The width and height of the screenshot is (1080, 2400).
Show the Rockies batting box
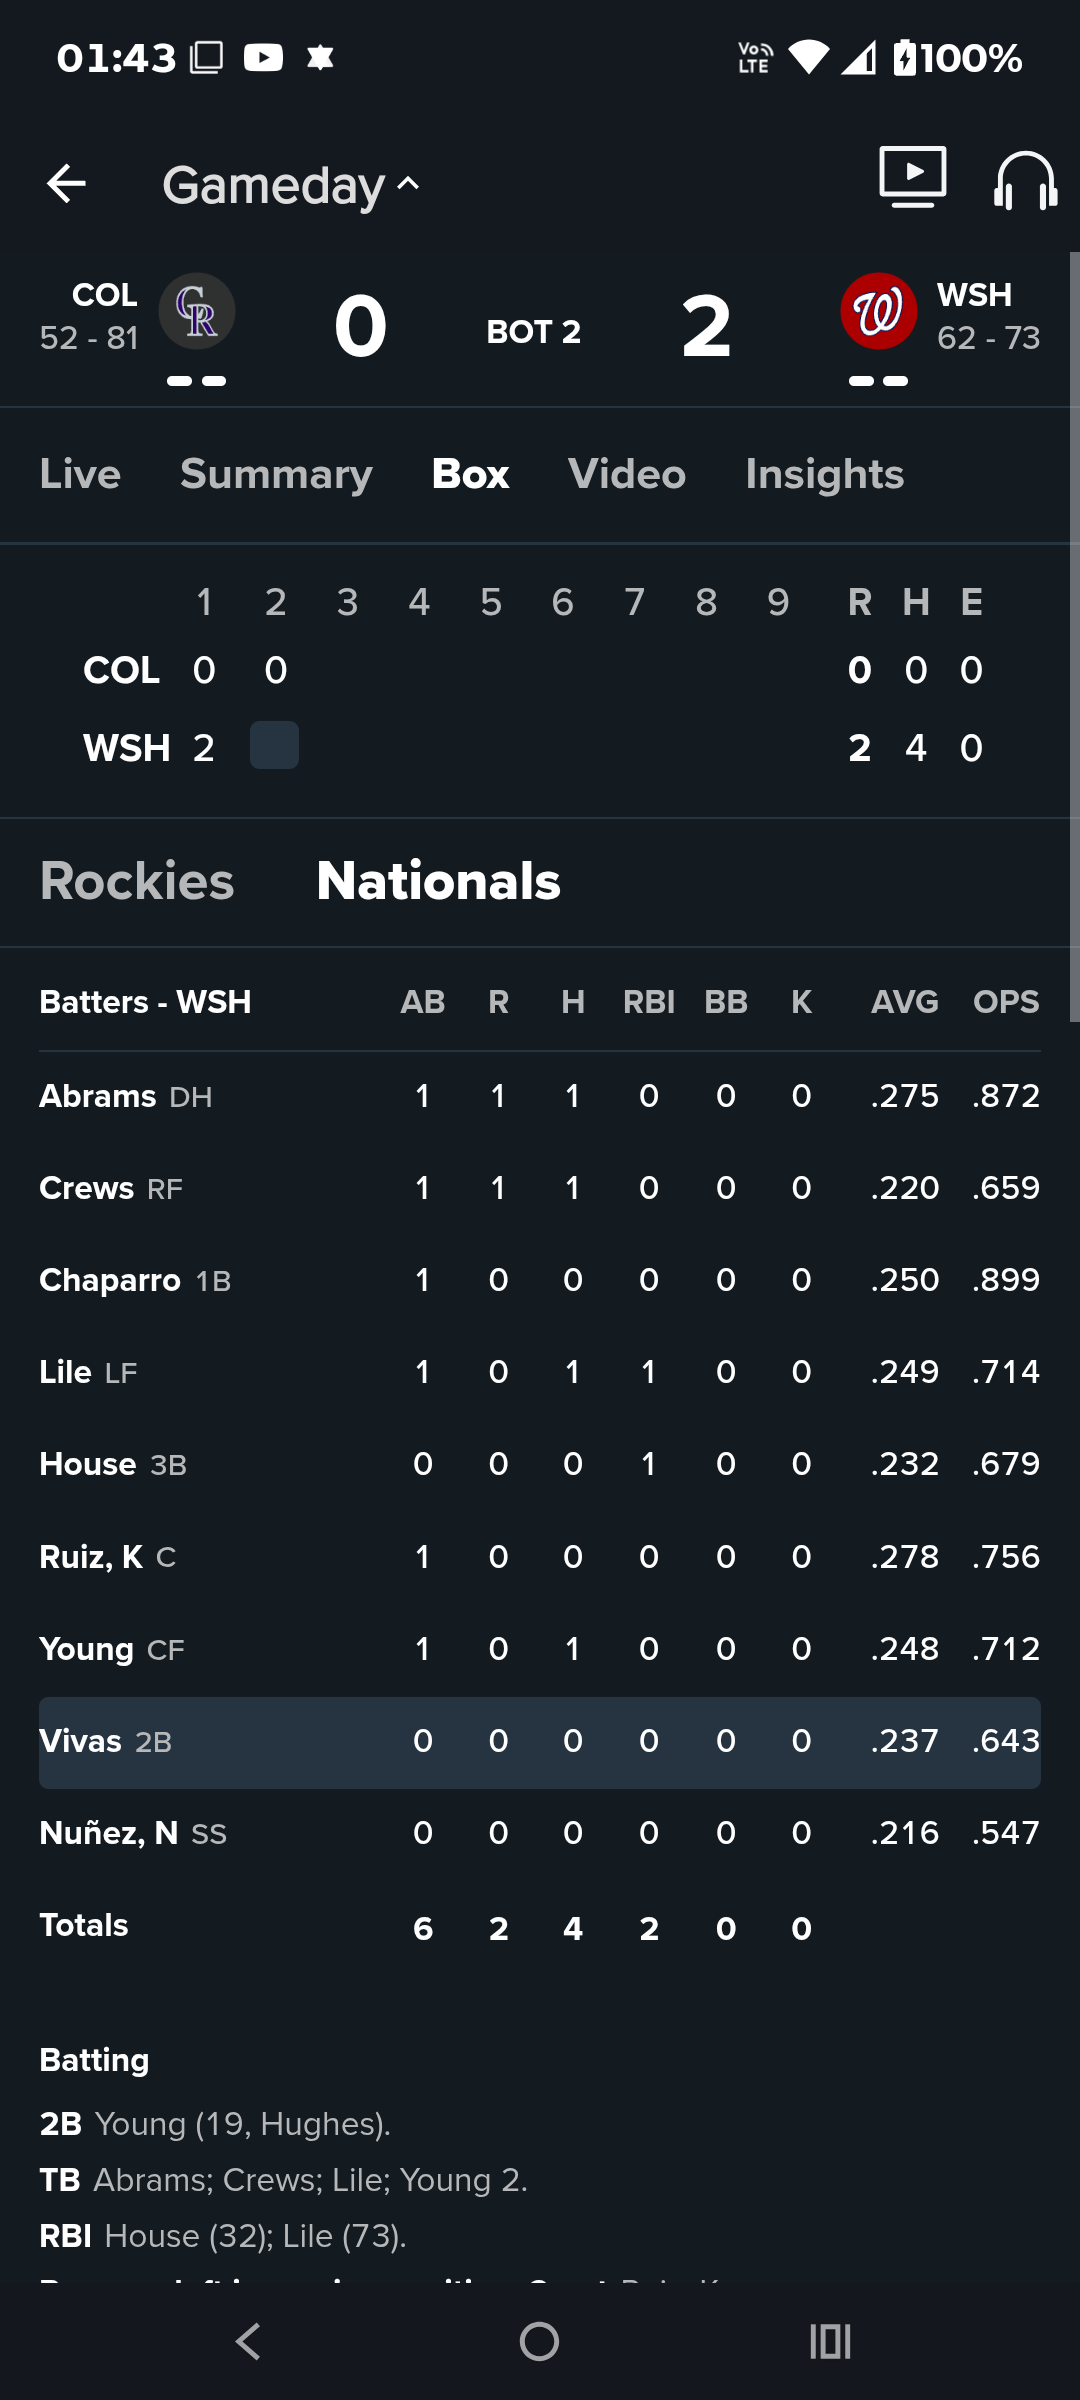coord(137,881)
